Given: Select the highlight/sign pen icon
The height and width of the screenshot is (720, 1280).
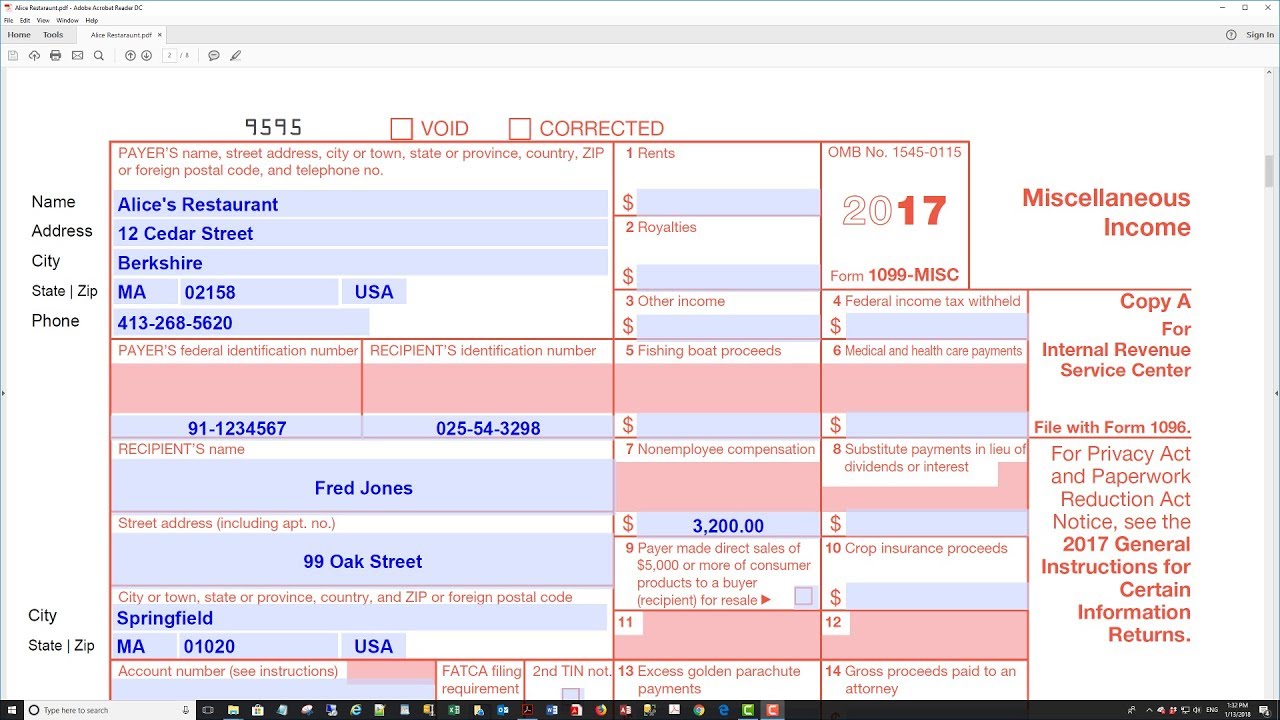Looking at the screenshot, I should [x=236, y=56].
